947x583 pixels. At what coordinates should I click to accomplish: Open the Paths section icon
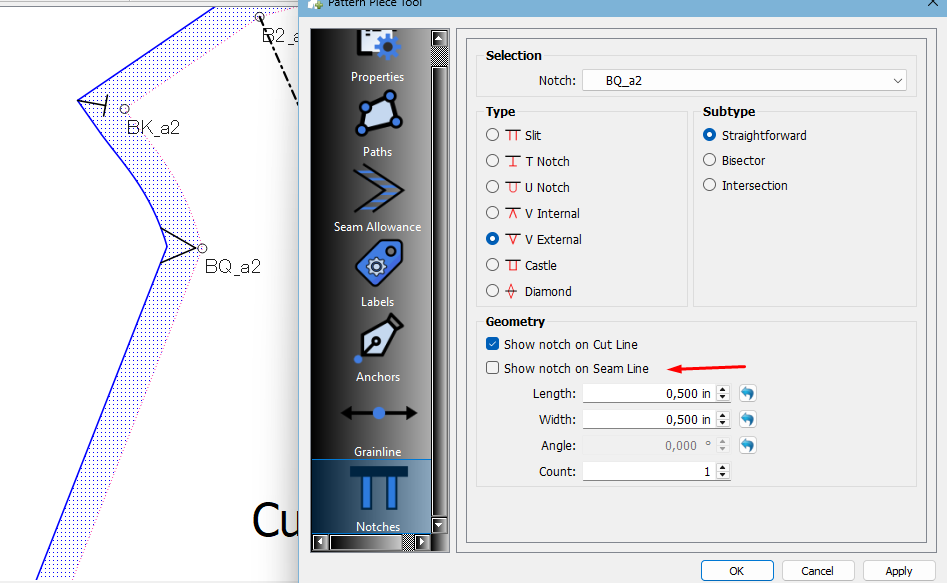[377, 119]
